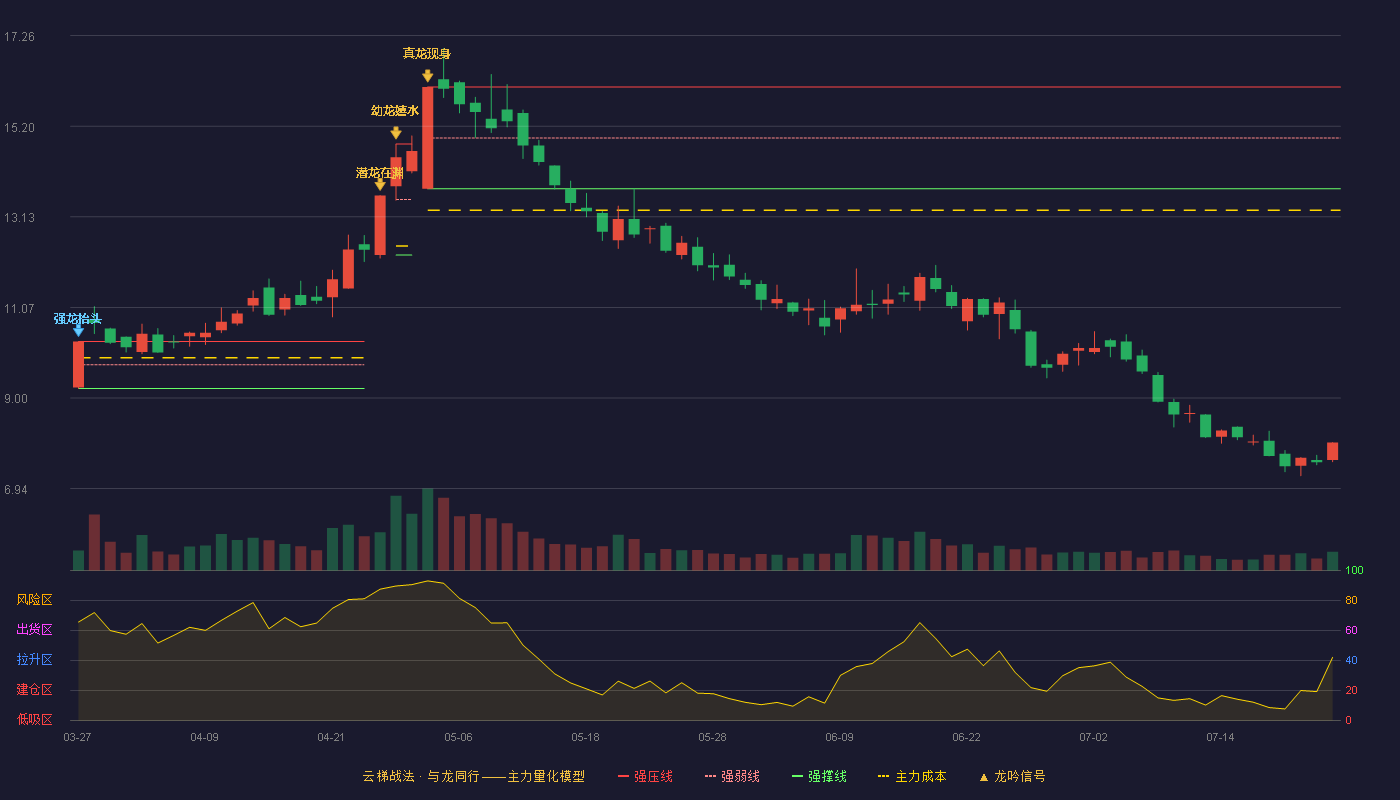Screen dimensions: 1400x800
Task: Click the 13.13 price axis label
Action: pyautogui.click(x=19, y=218)
